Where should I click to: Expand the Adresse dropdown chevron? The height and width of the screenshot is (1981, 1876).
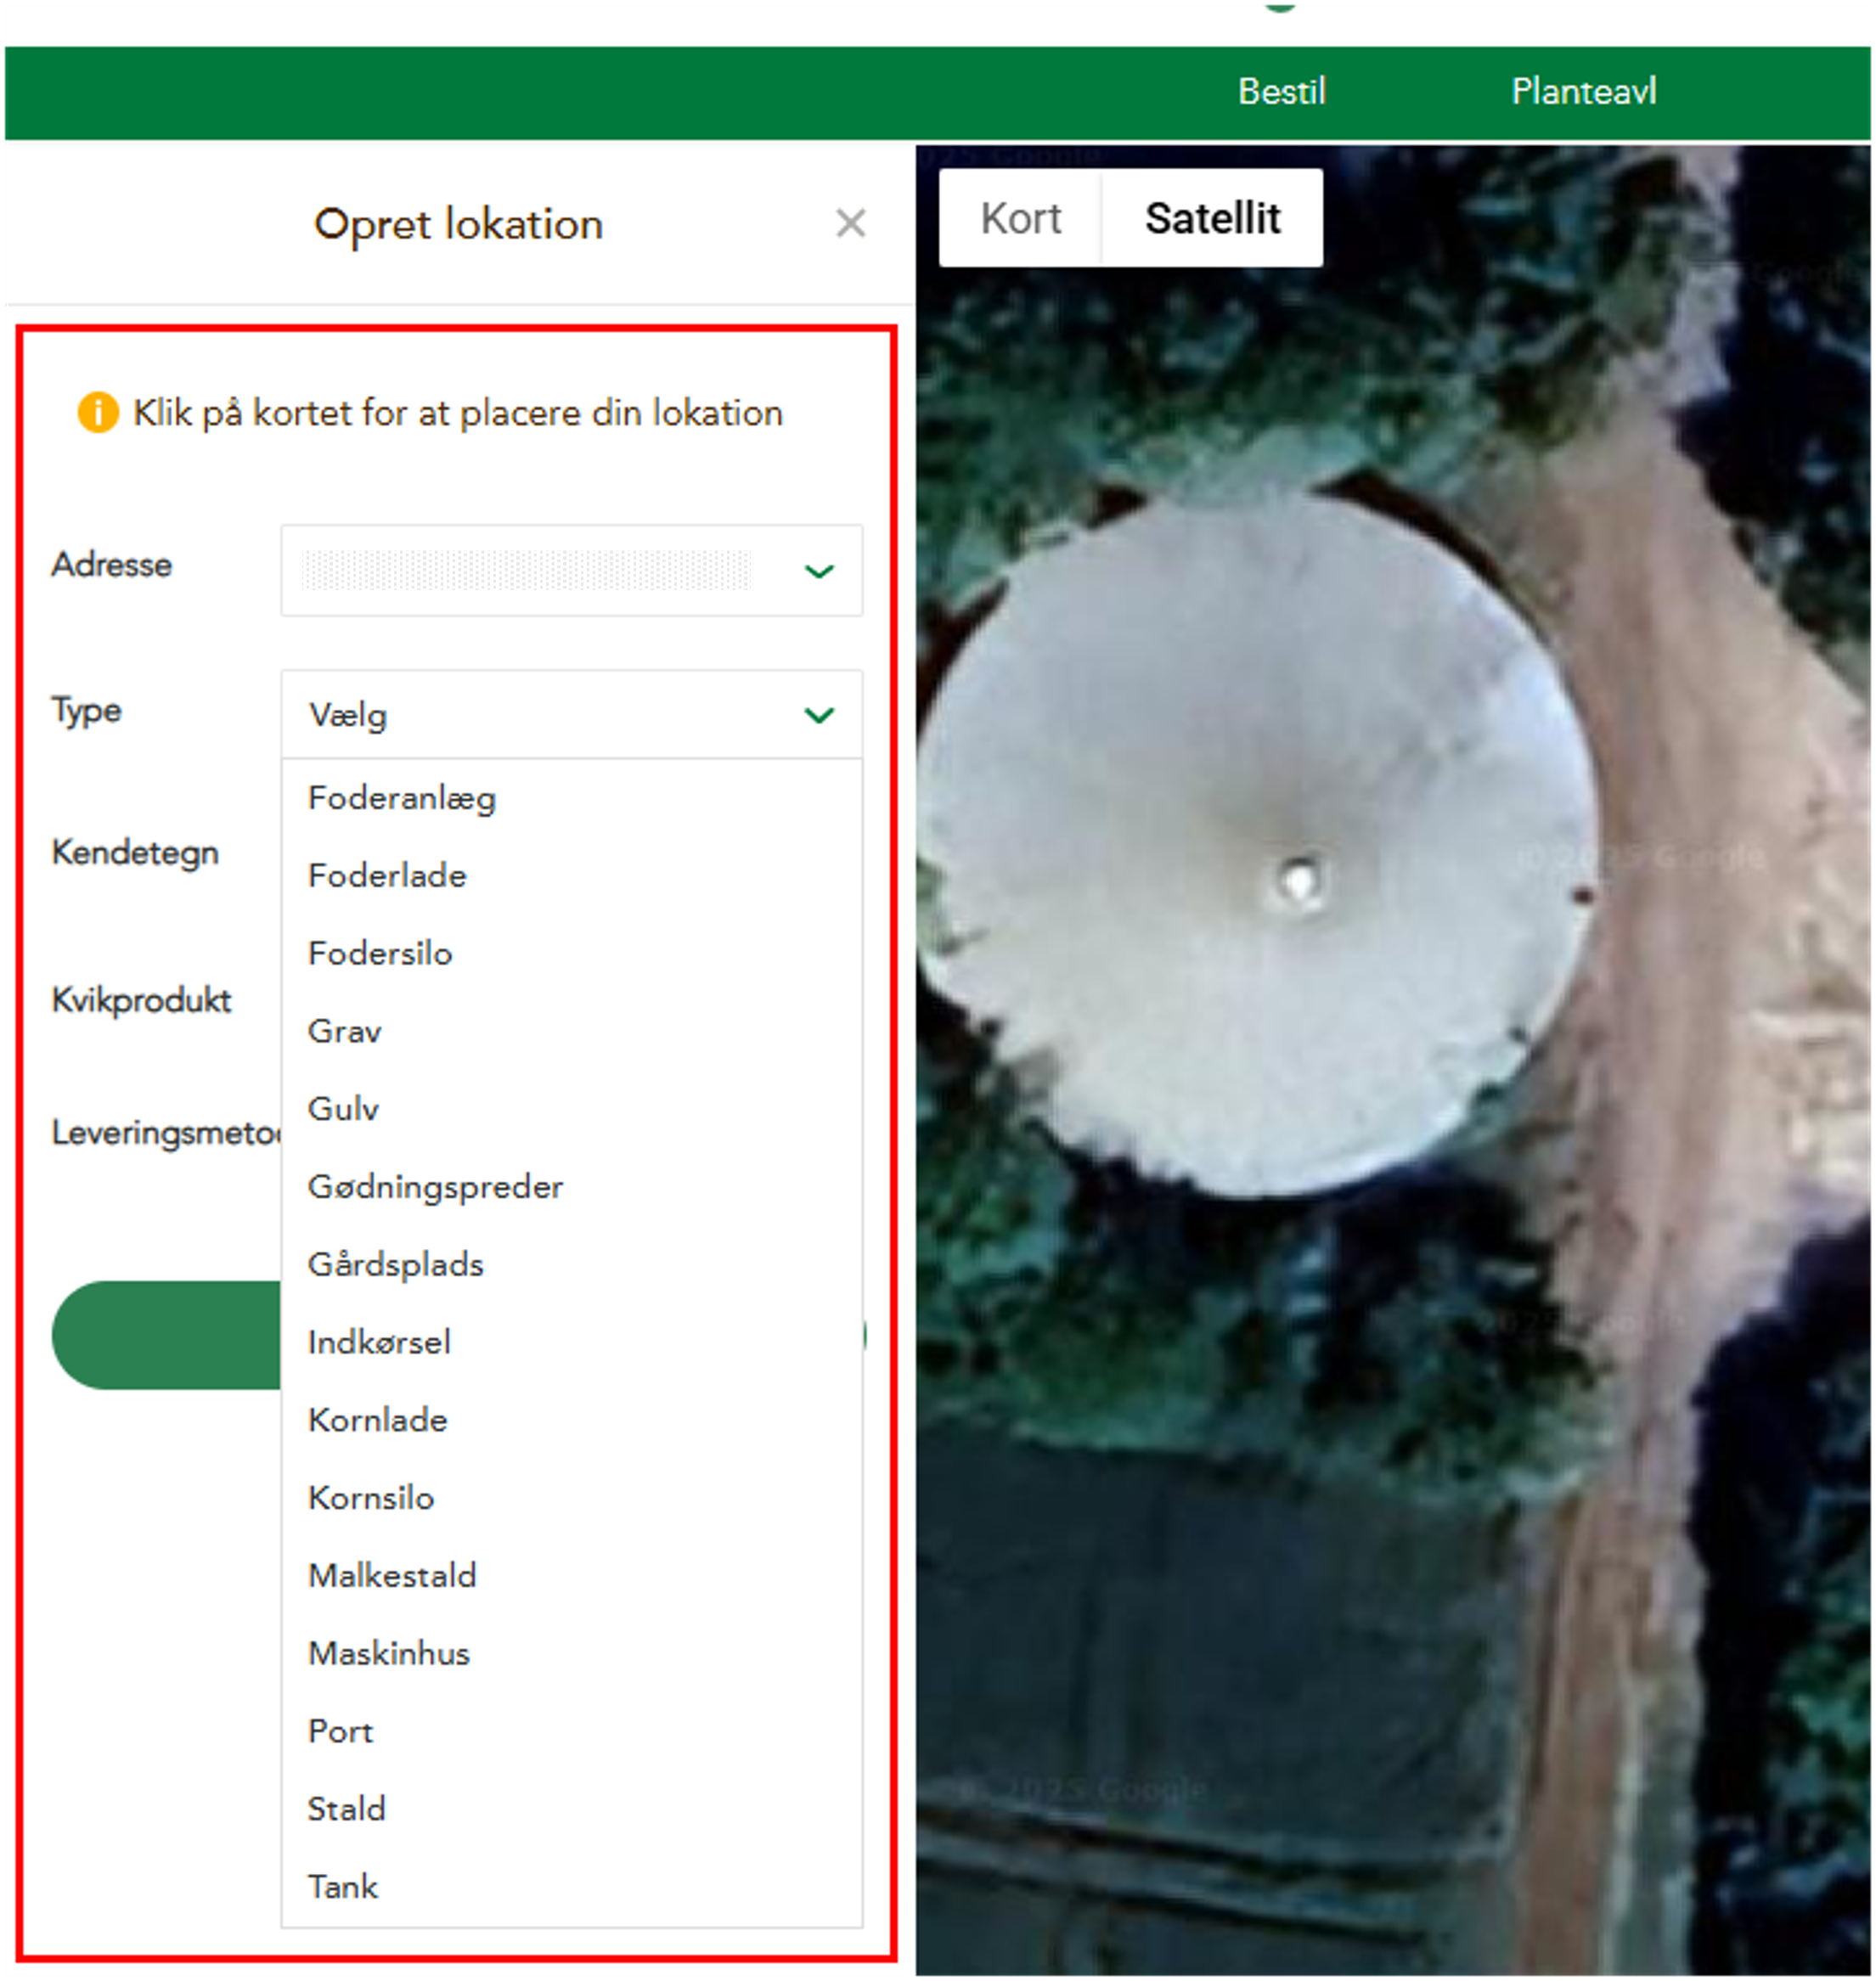point(819,571)
